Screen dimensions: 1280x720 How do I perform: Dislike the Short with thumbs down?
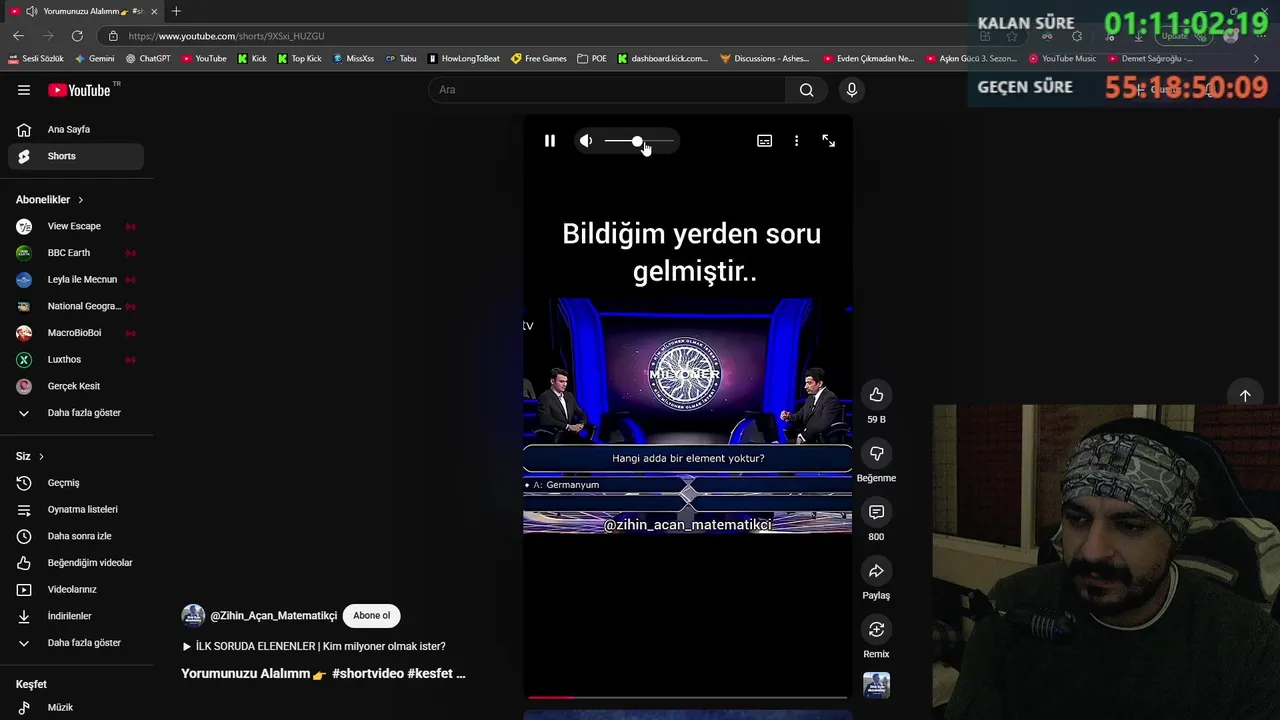(876, 453)
